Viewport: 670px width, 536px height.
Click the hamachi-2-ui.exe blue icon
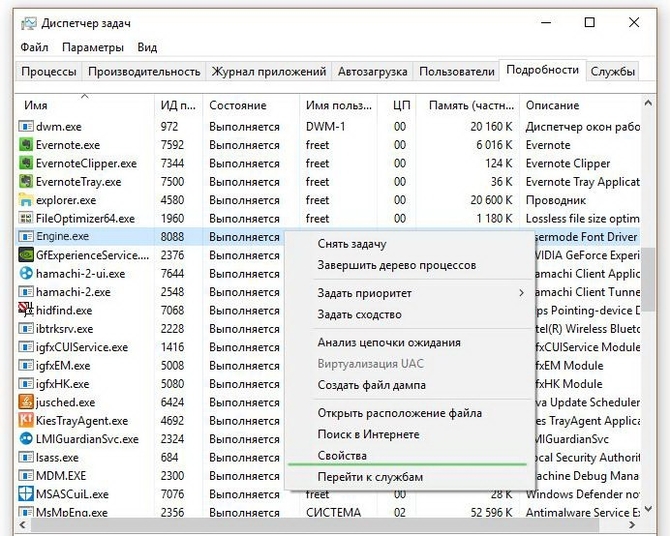(26, 274)
